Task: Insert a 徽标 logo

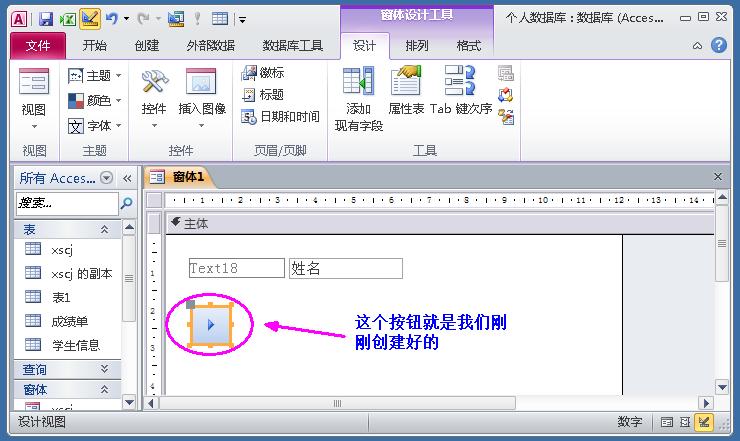Action: pyautogui.click(x=262, y=73)
